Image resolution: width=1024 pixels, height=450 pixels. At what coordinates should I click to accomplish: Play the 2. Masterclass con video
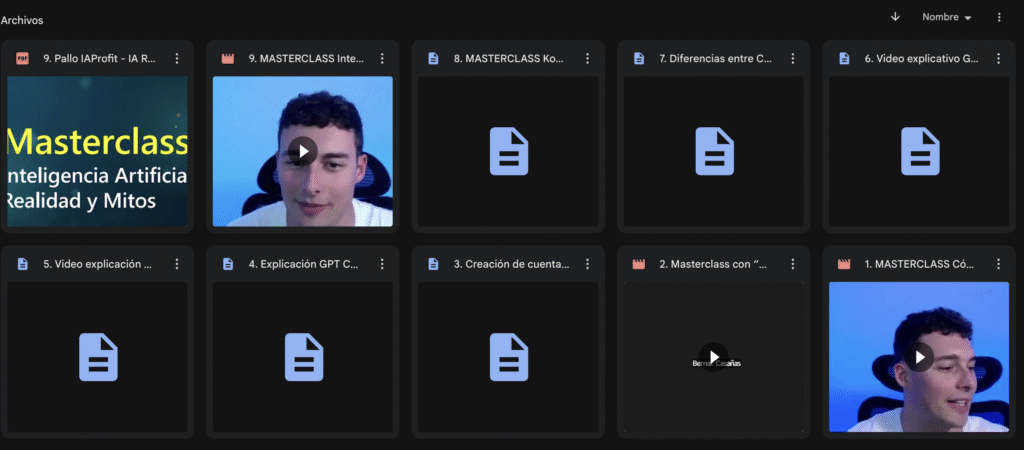tap(713, 357)
